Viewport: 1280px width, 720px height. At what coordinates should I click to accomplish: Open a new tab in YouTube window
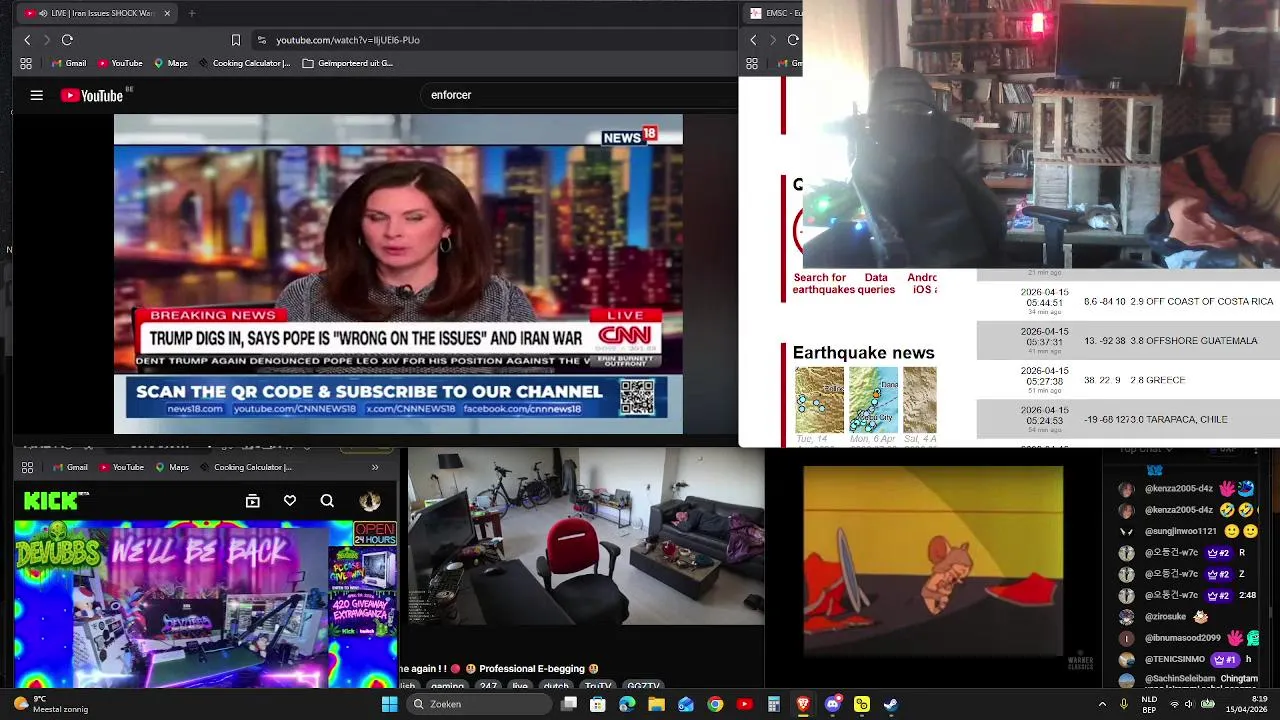(x=192, y=13)
